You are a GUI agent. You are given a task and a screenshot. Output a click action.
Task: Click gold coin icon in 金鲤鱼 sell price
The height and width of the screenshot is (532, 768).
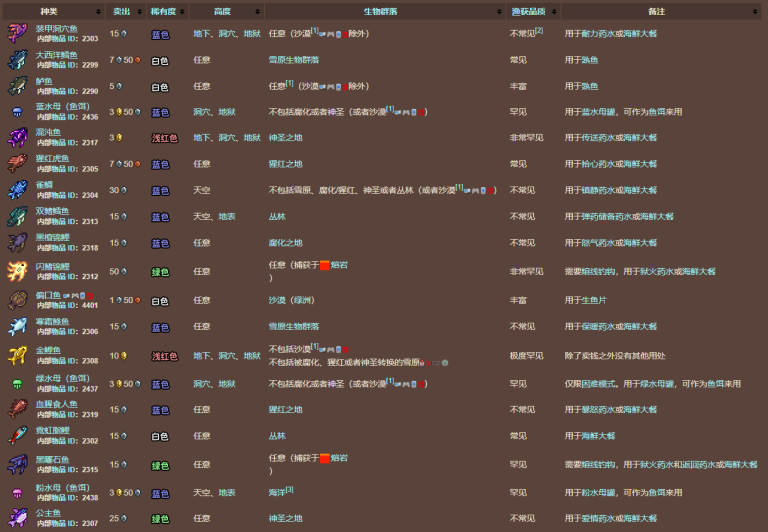click(x=124, y=356)
